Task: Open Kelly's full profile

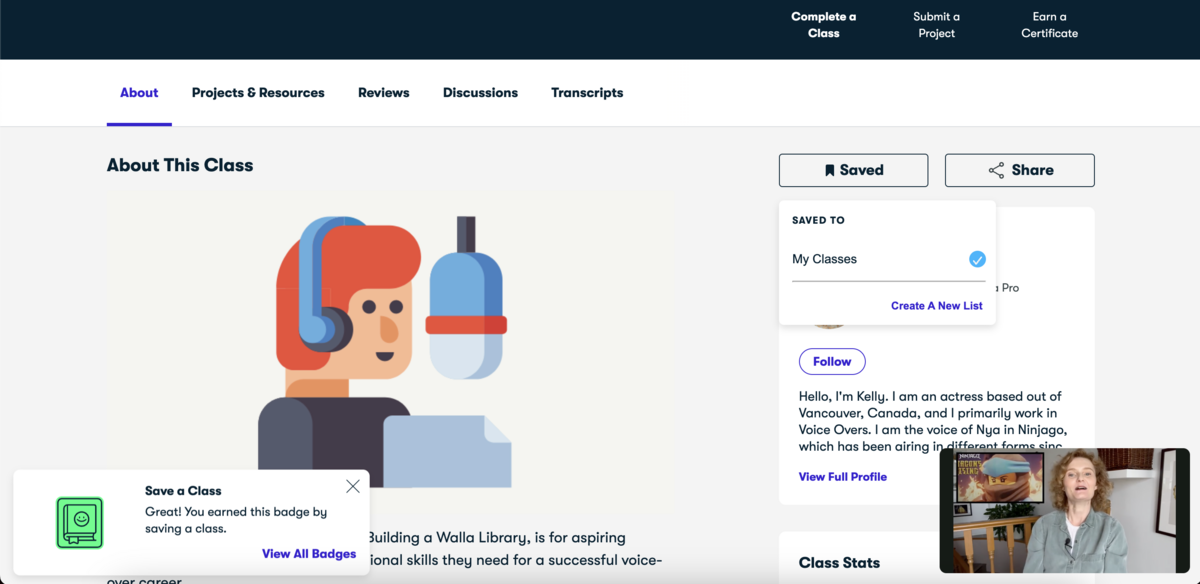Action: click(x=843, y=476)
